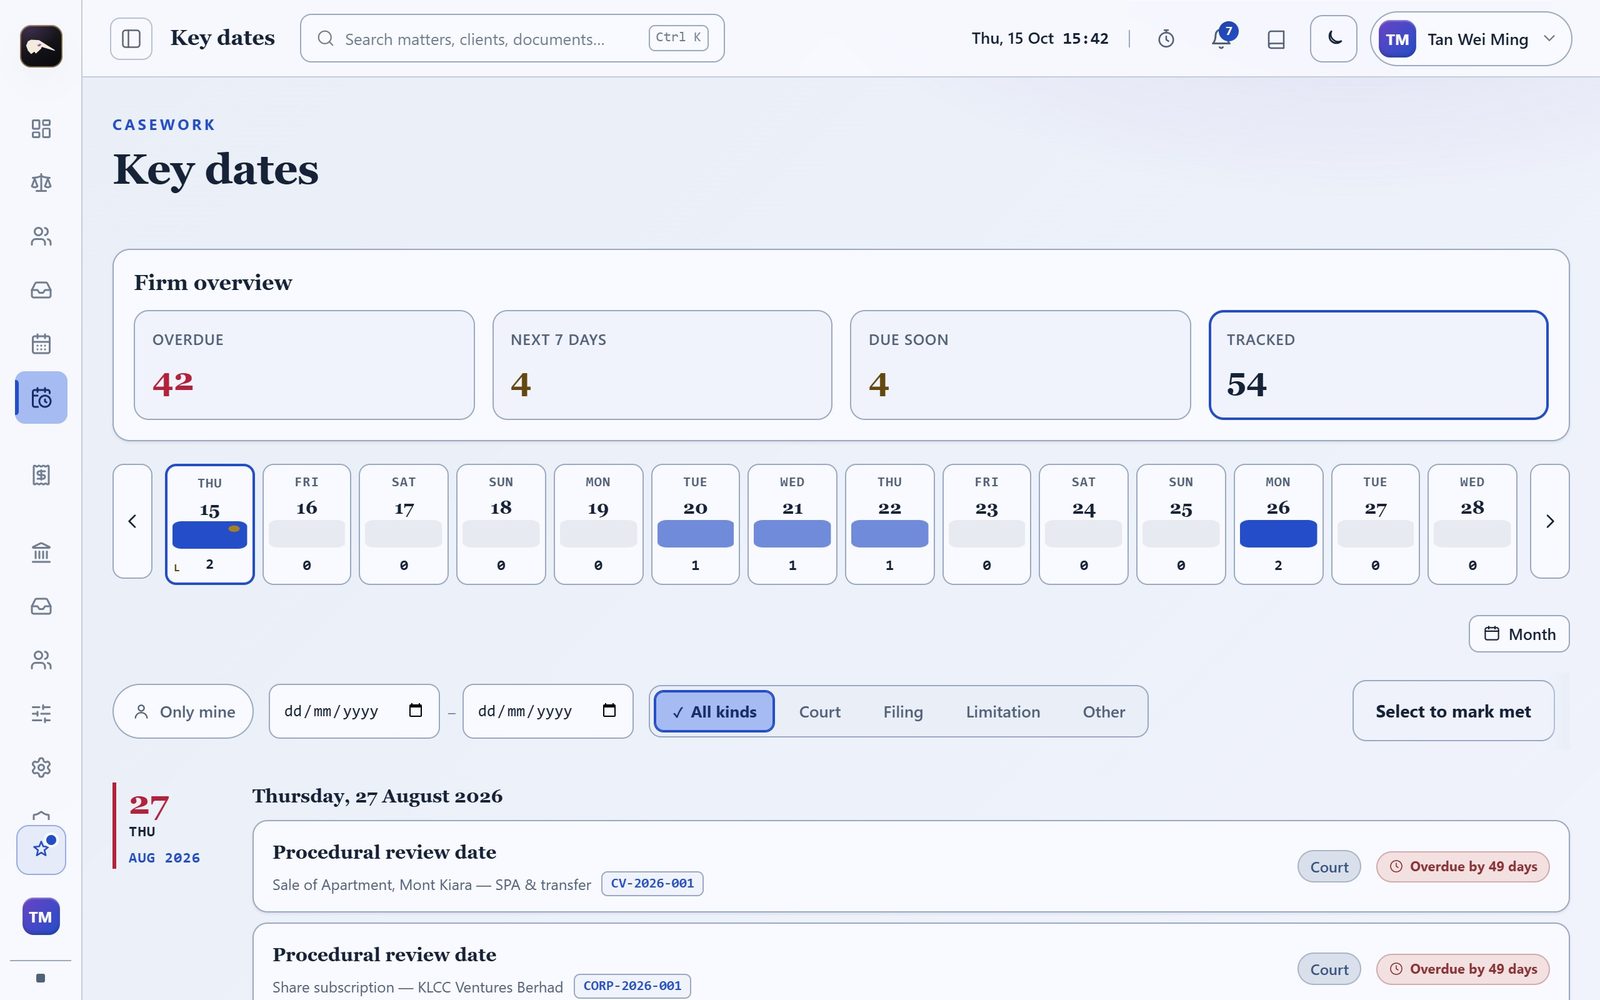Open dashboard grid icon in sidebar
The image size is (1600, 1000).
tap(41, 129)
